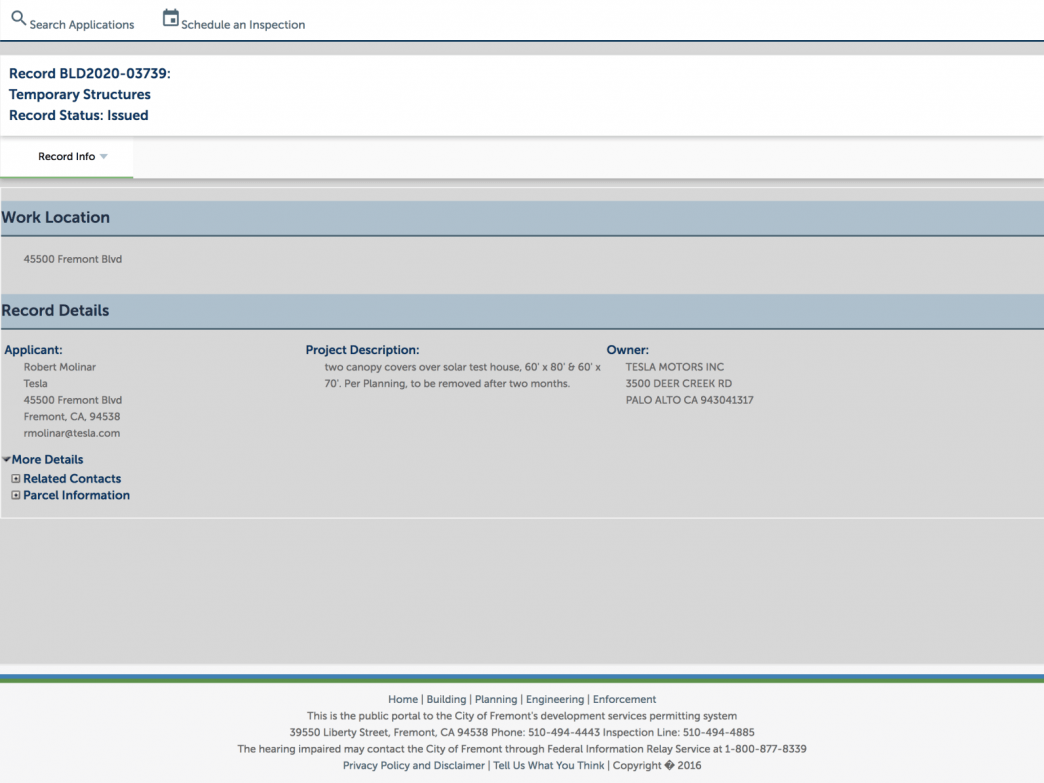Click owner name TESLA MOTORS INC

(674, 367)
